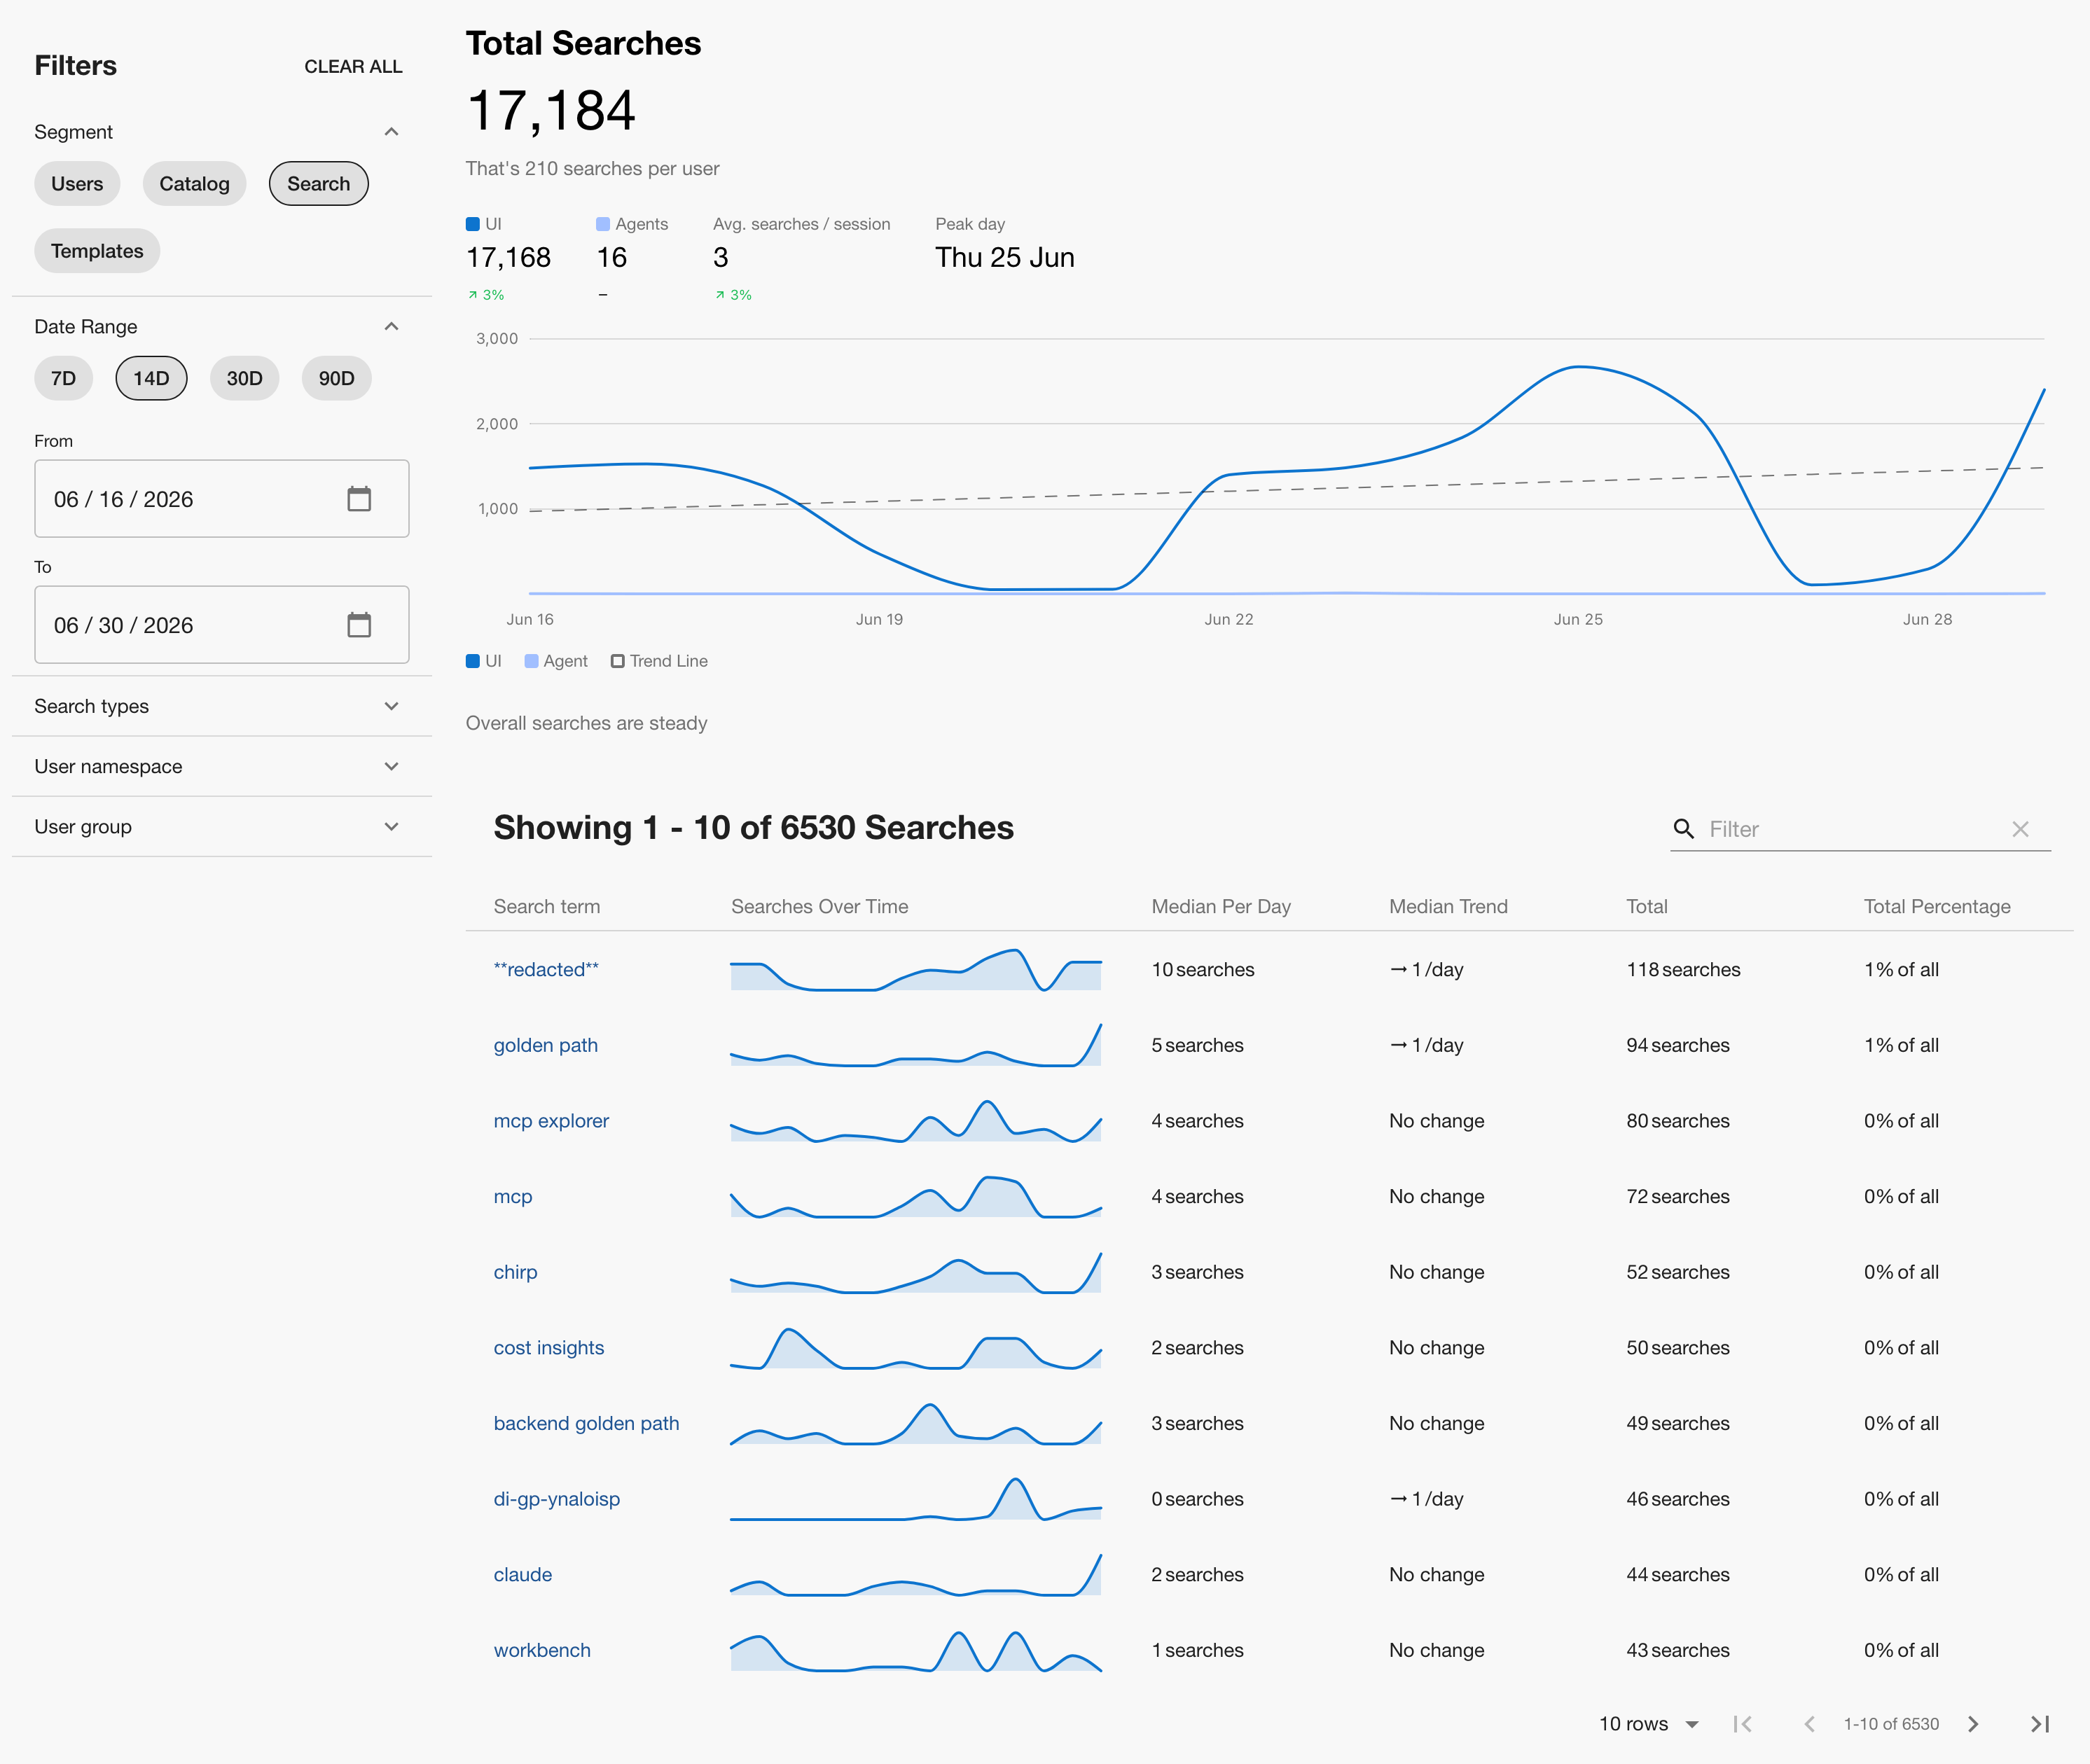The image size is (2090, 1764).
Task: Open the di-gp-ynaloisp search term
Action: point(557,1499)
